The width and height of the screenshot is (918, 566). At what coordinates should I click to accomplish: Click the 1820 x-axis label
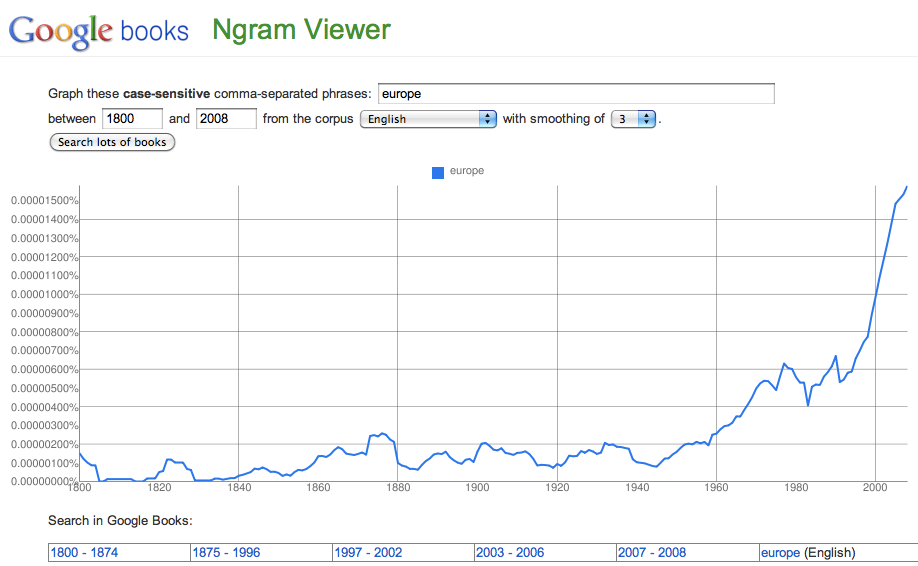point(159,487)
